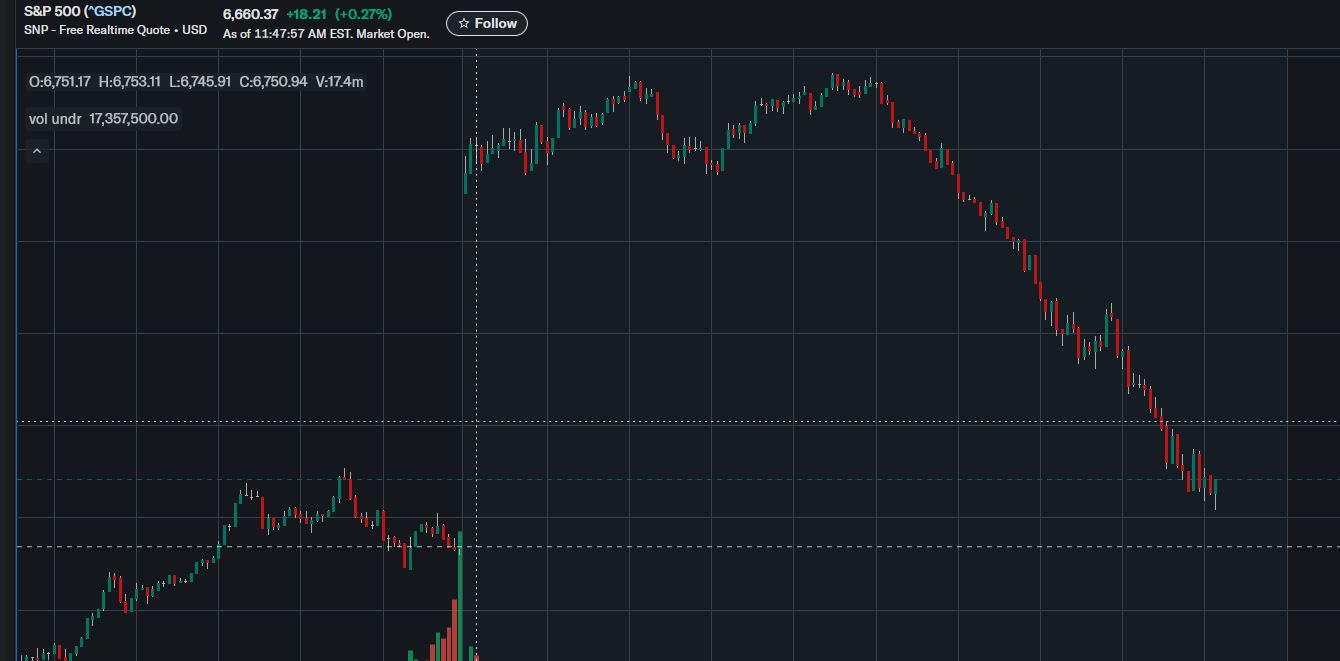
Task: Click the +18.21 price change value
Action: (306, 14)
